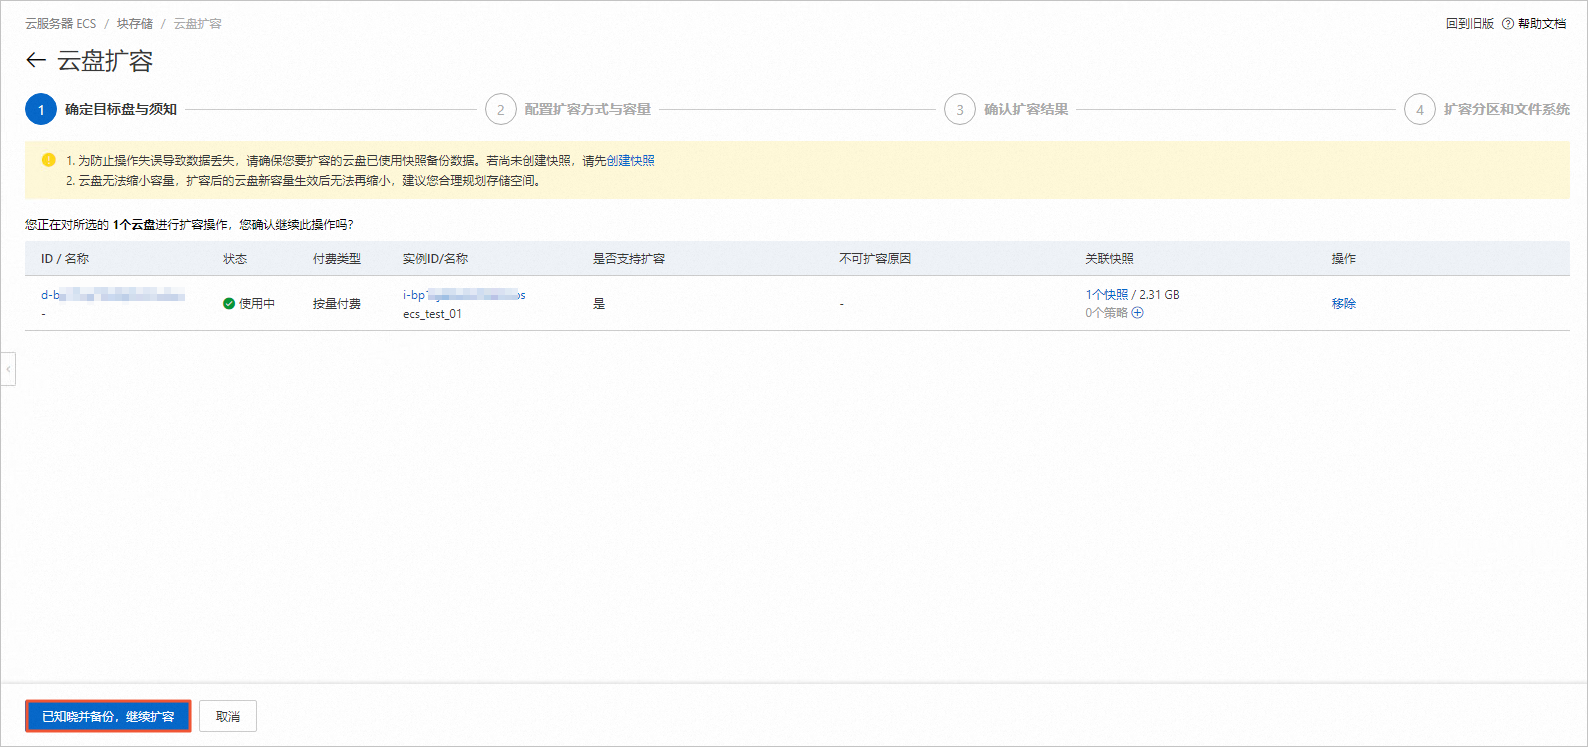The image size is (1588, 747).
Task: Click the 按量付费 cell
Action: (x=337, y=304)
